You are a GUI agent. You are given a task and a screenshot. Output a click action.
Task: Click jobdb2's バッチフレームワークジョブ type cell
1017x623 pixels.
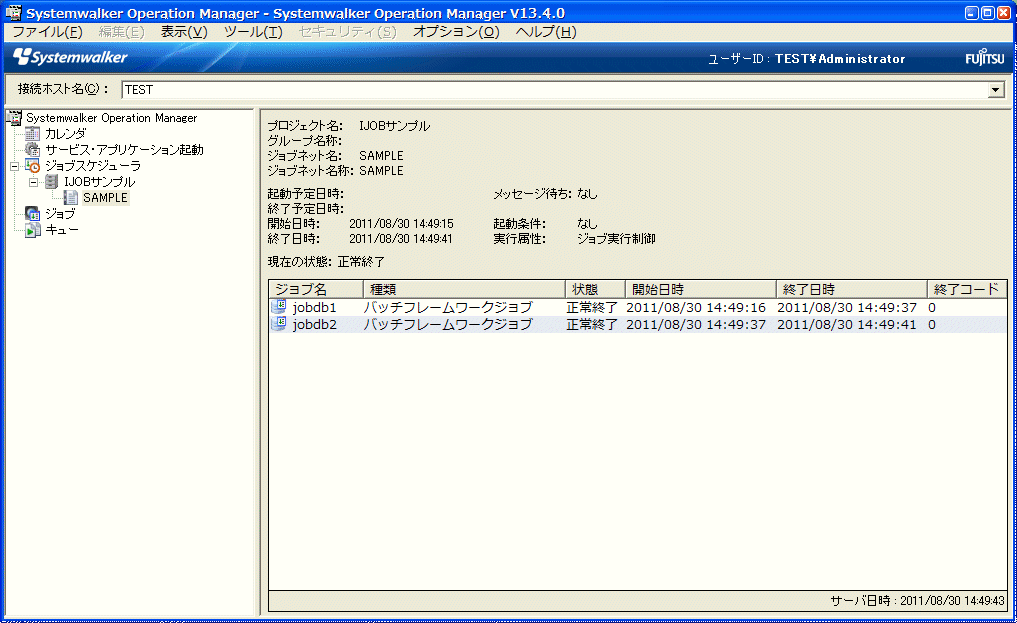point(448,325)
